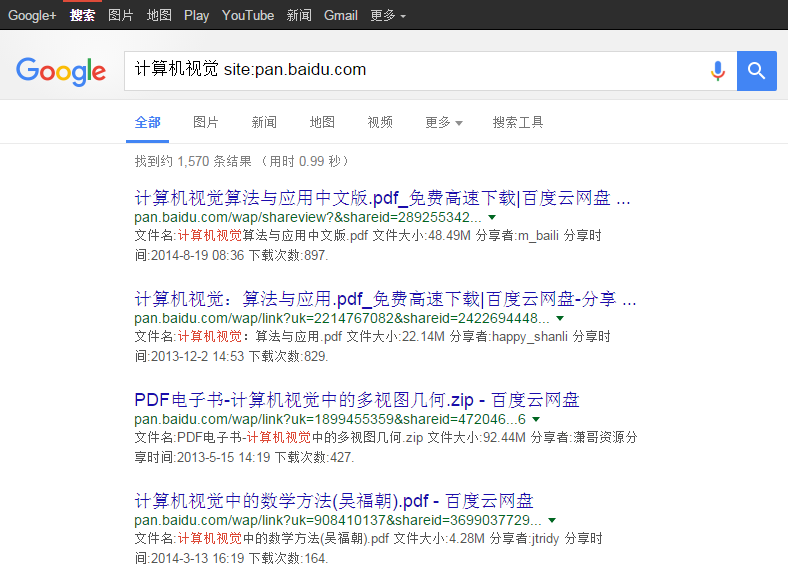Open Play in top bar
The width and height of the screenshot is (788, 586).
coord(196,16)
